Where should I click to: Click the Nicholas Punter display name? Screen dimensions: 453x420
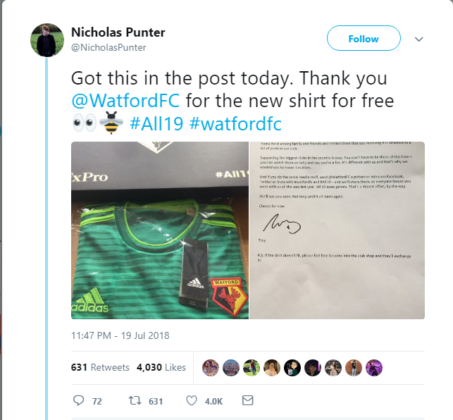click(x=118, y=32)
